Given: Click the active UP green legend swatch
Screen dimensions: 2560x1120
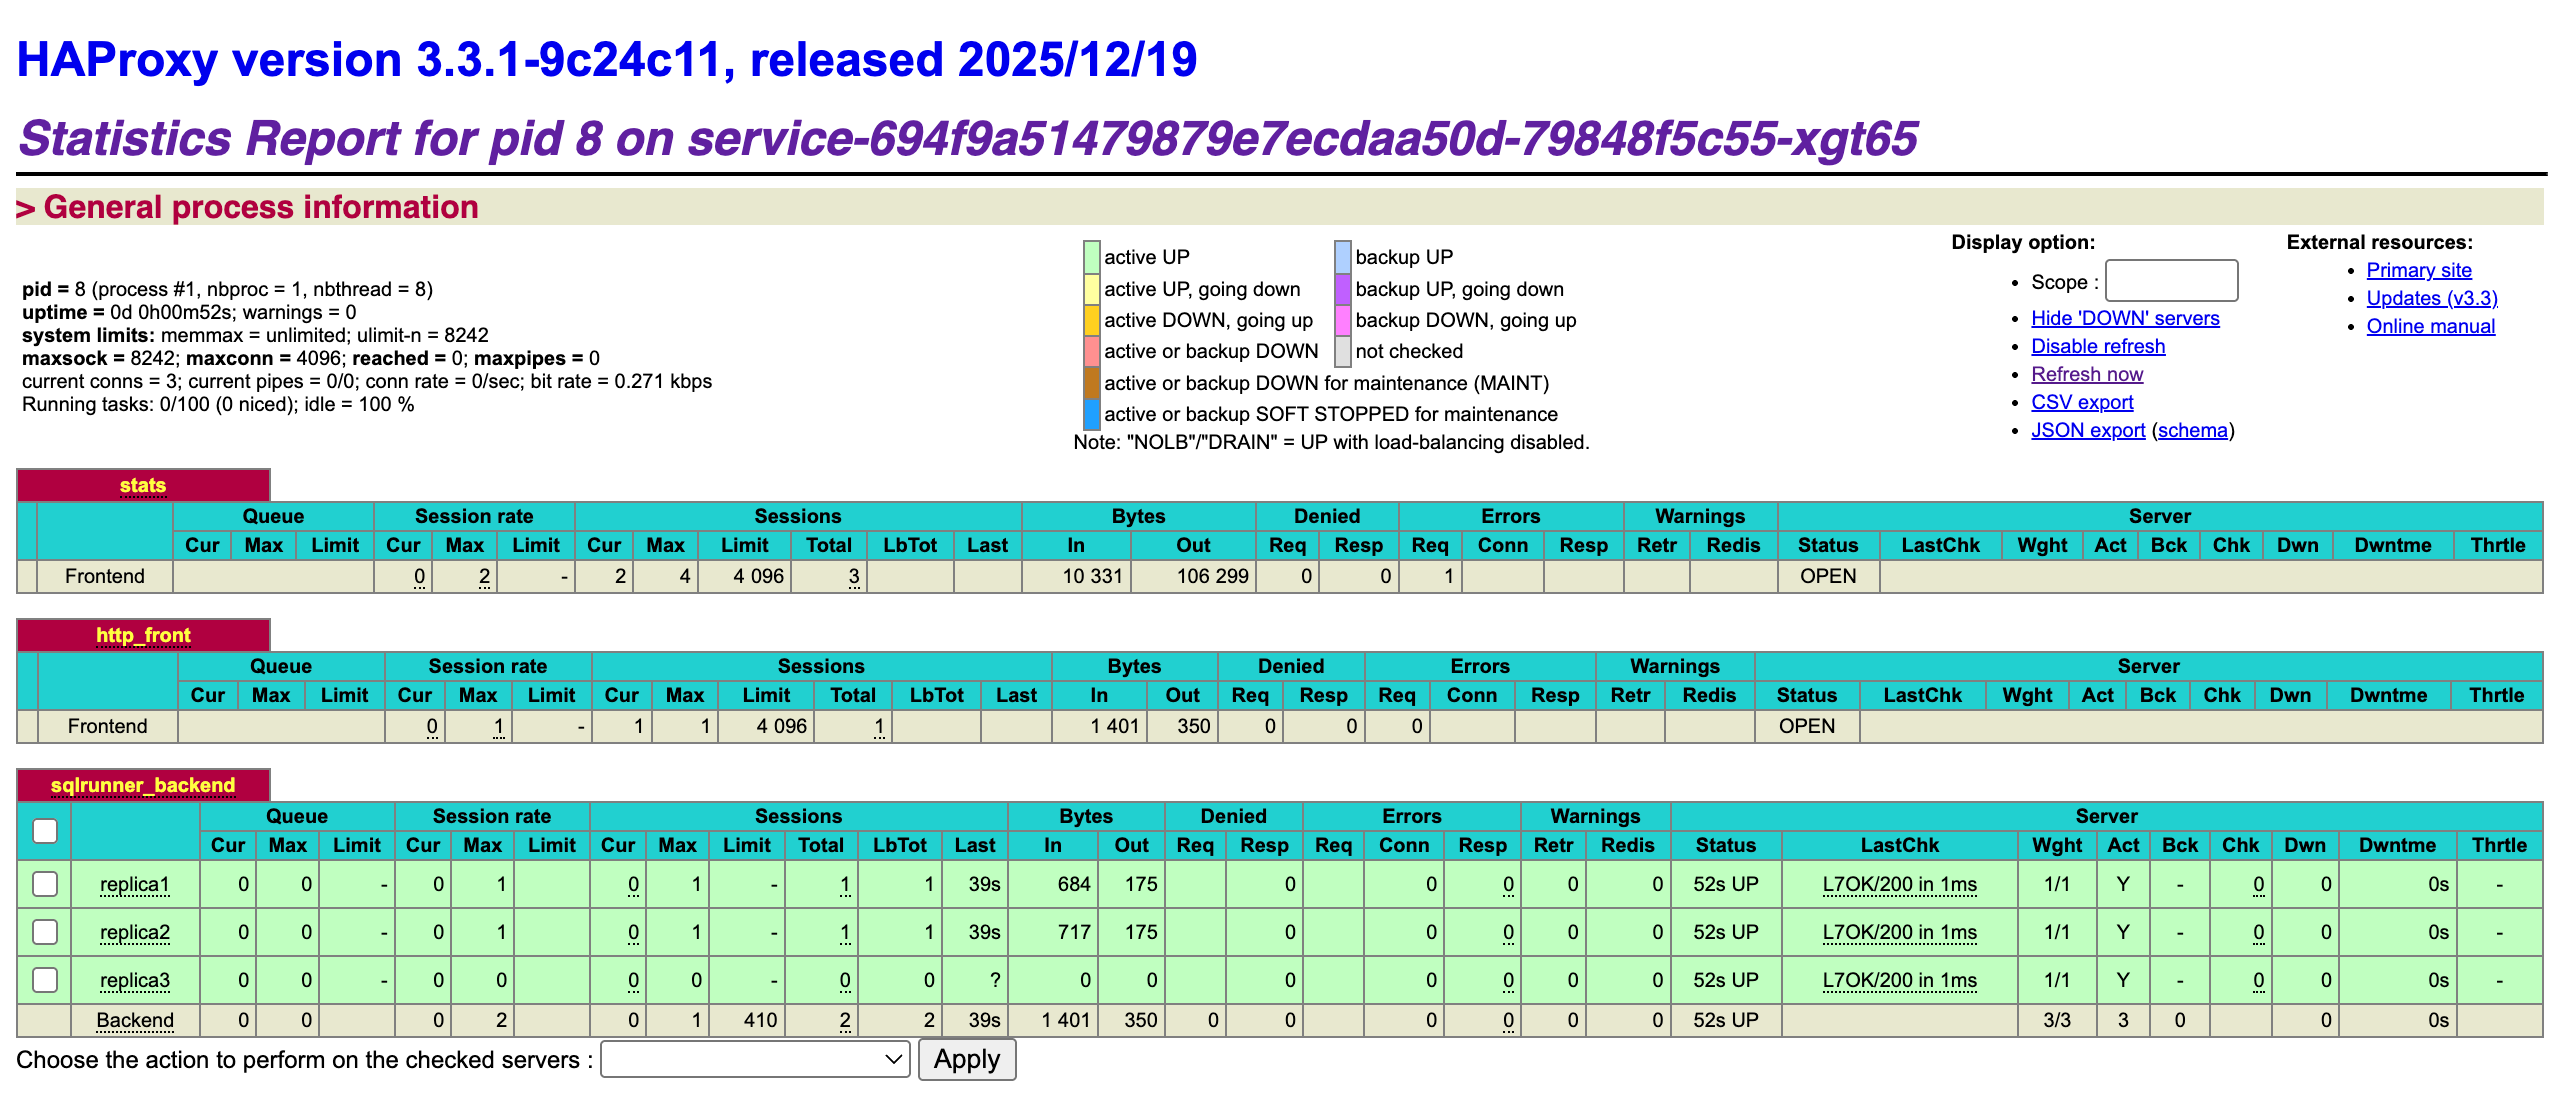Looking at the screenshot, I should [1091, 257].
